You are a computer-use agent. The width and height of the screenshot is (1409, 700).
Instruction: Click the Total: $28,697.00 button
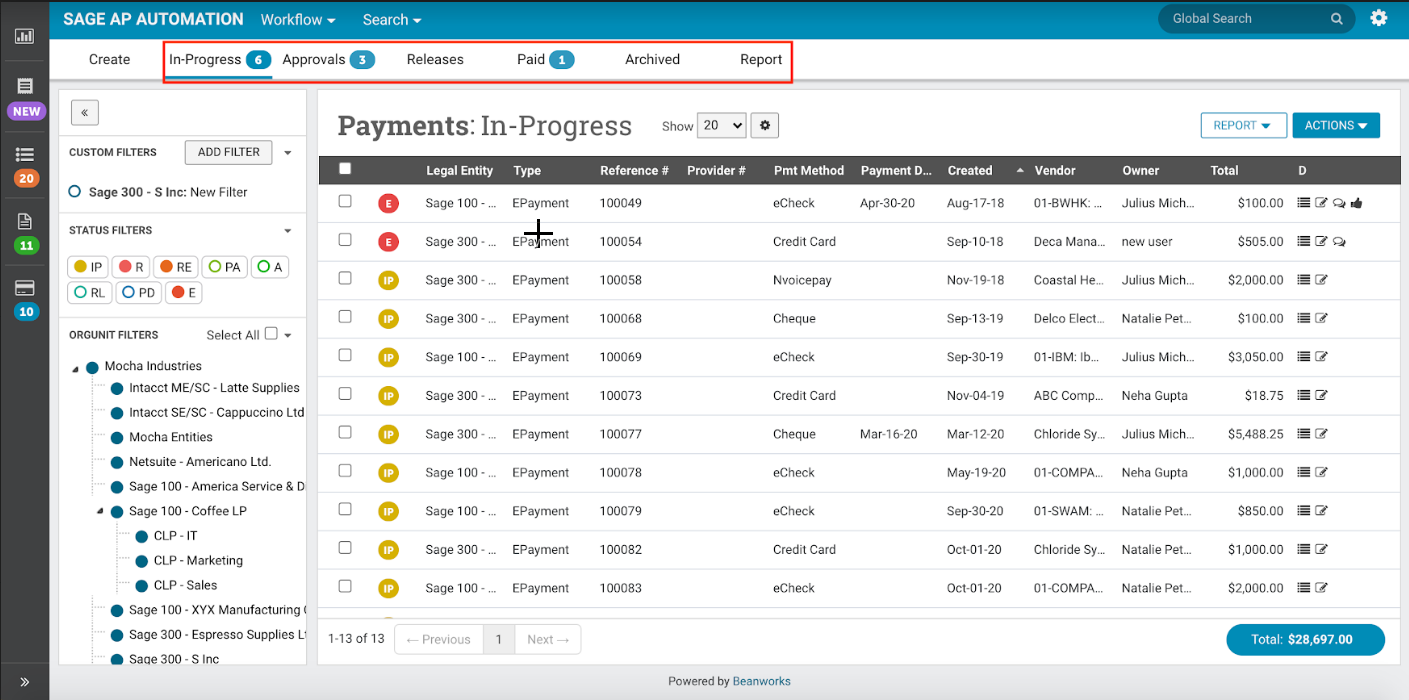point(1305,640)
